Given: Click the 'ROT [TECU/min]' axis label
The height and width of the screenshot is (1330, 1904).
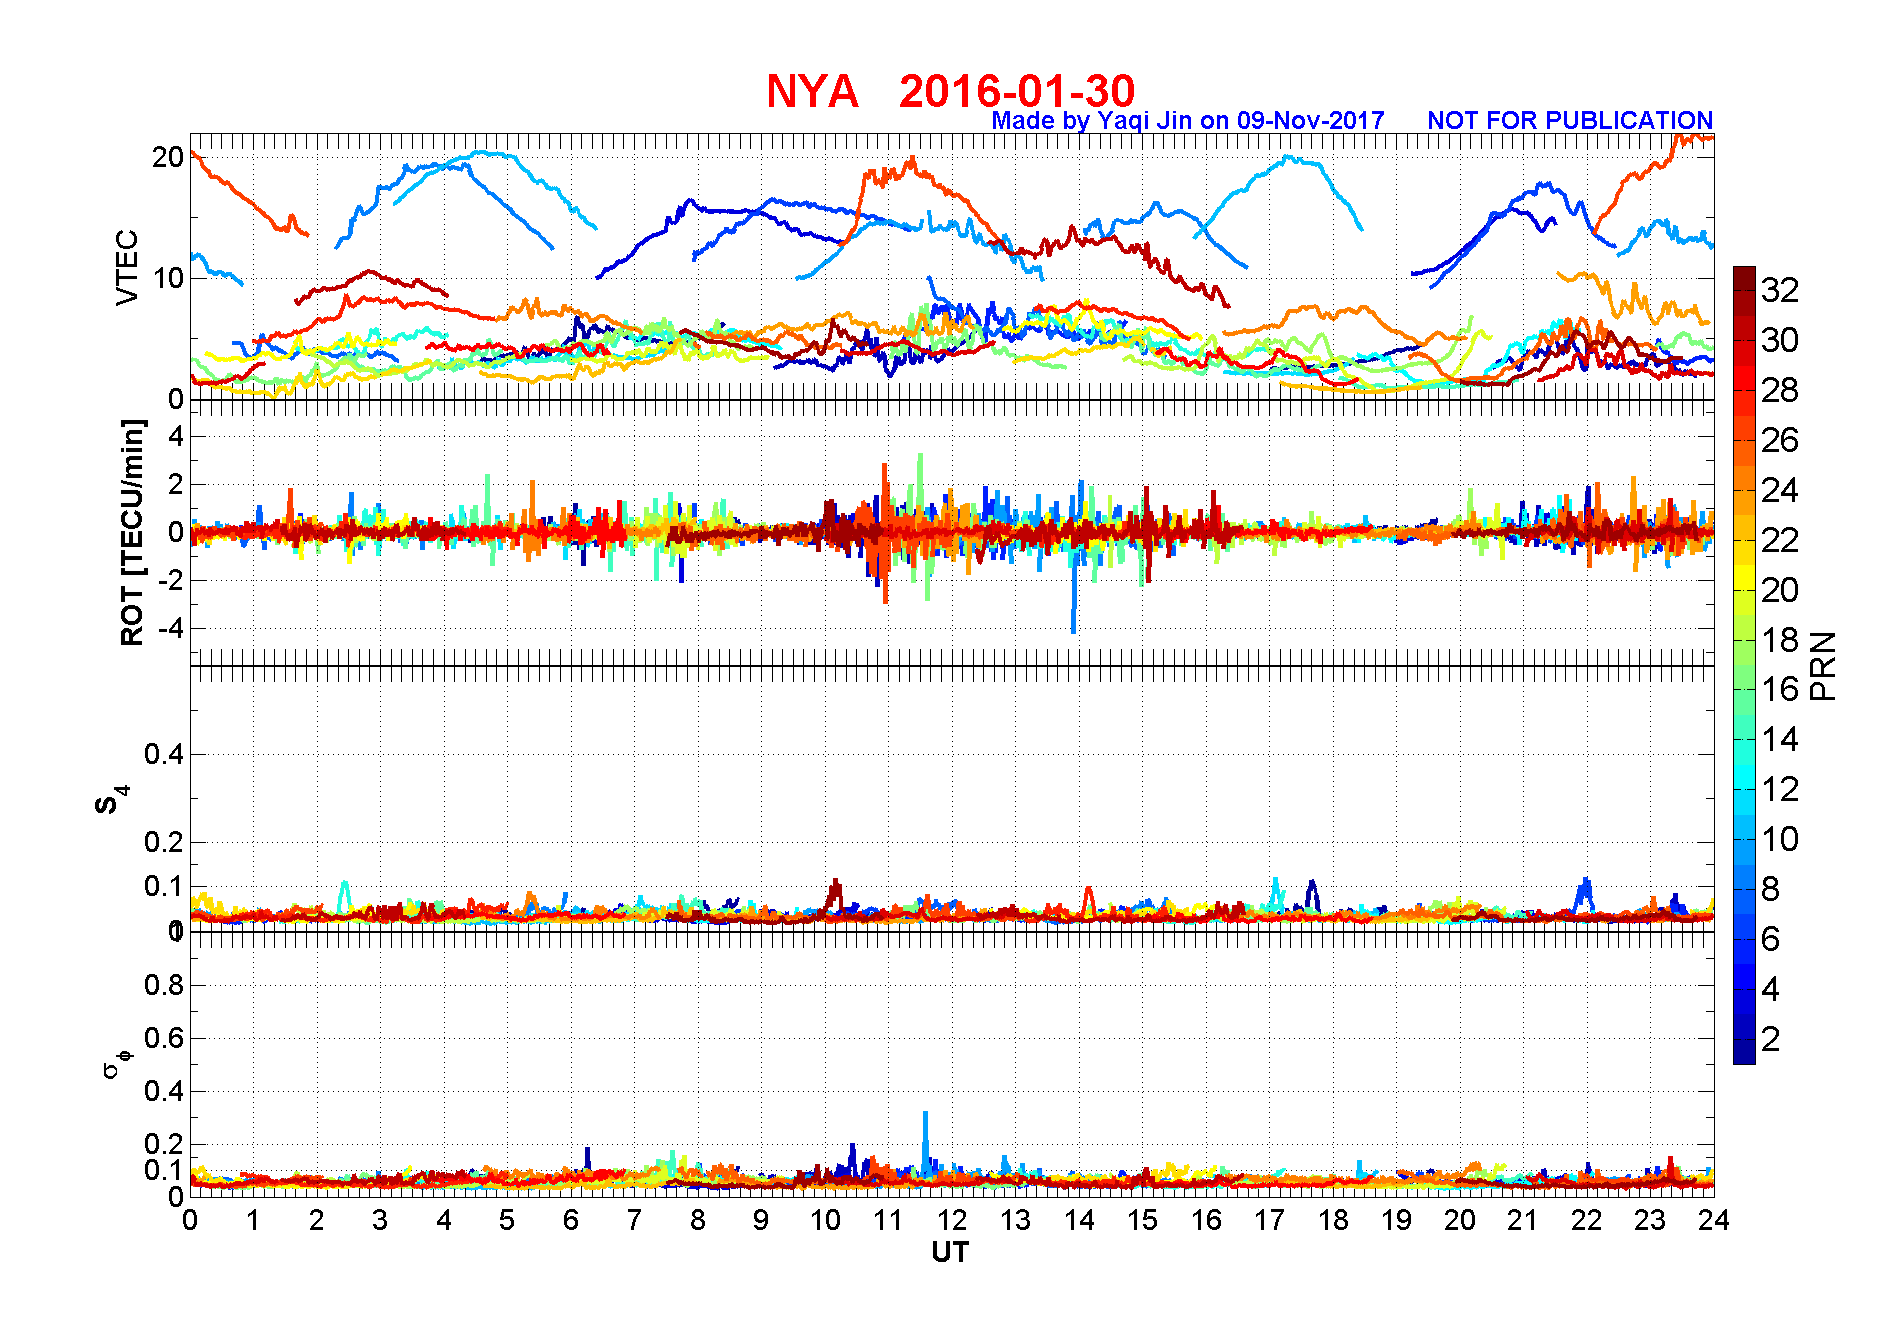Looking at the screenshot, I should coord(132,532).
